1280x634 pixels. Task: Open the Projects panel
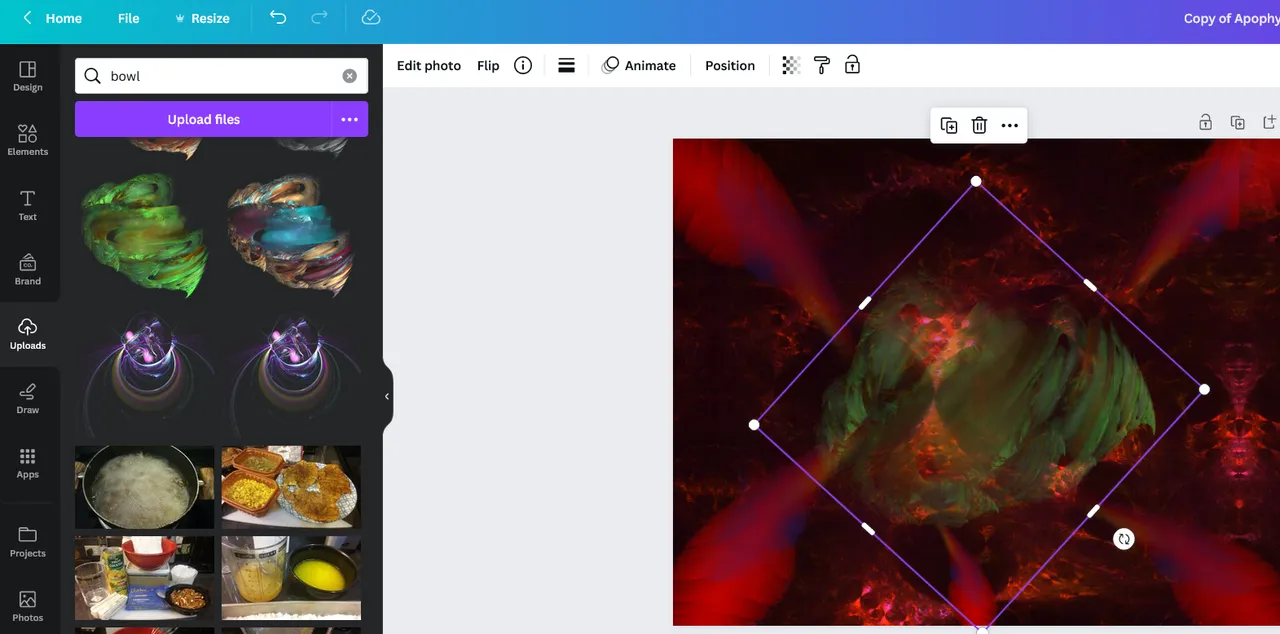[28, 541]
